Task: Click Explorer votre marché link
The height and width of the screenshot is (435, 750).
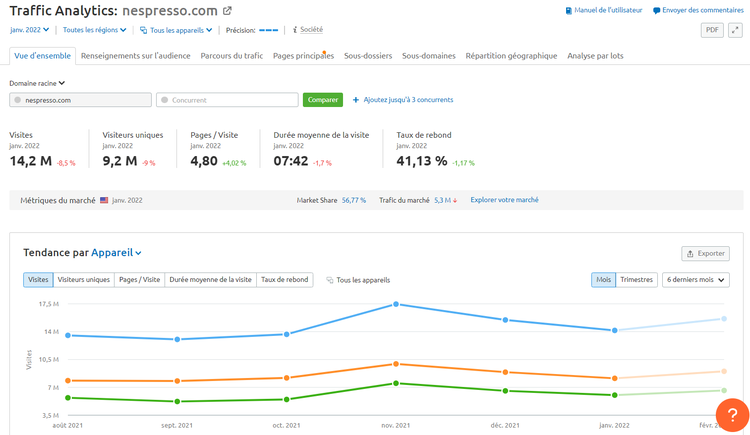Action: click(504, 200)
